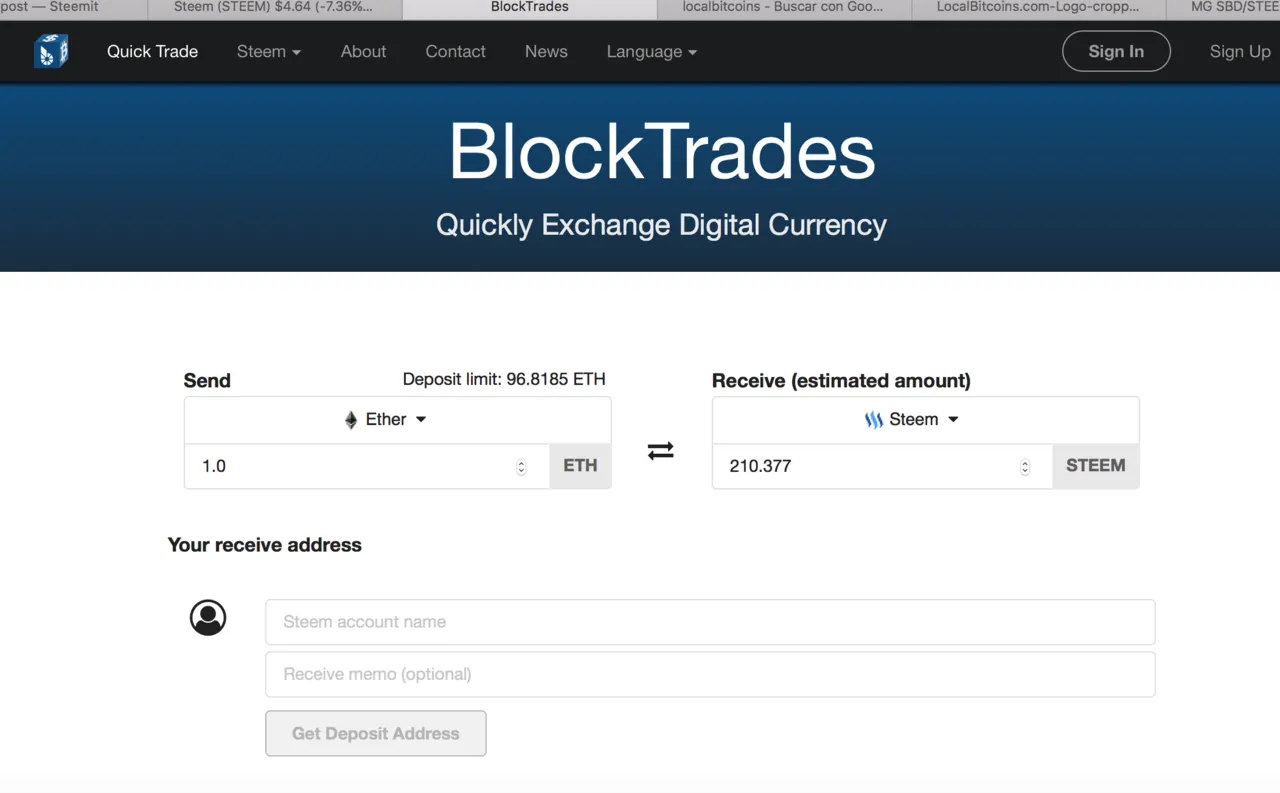This screenshot has height=793, width=1280.
Task: Go to the Contact page
Action: (455, 51)
